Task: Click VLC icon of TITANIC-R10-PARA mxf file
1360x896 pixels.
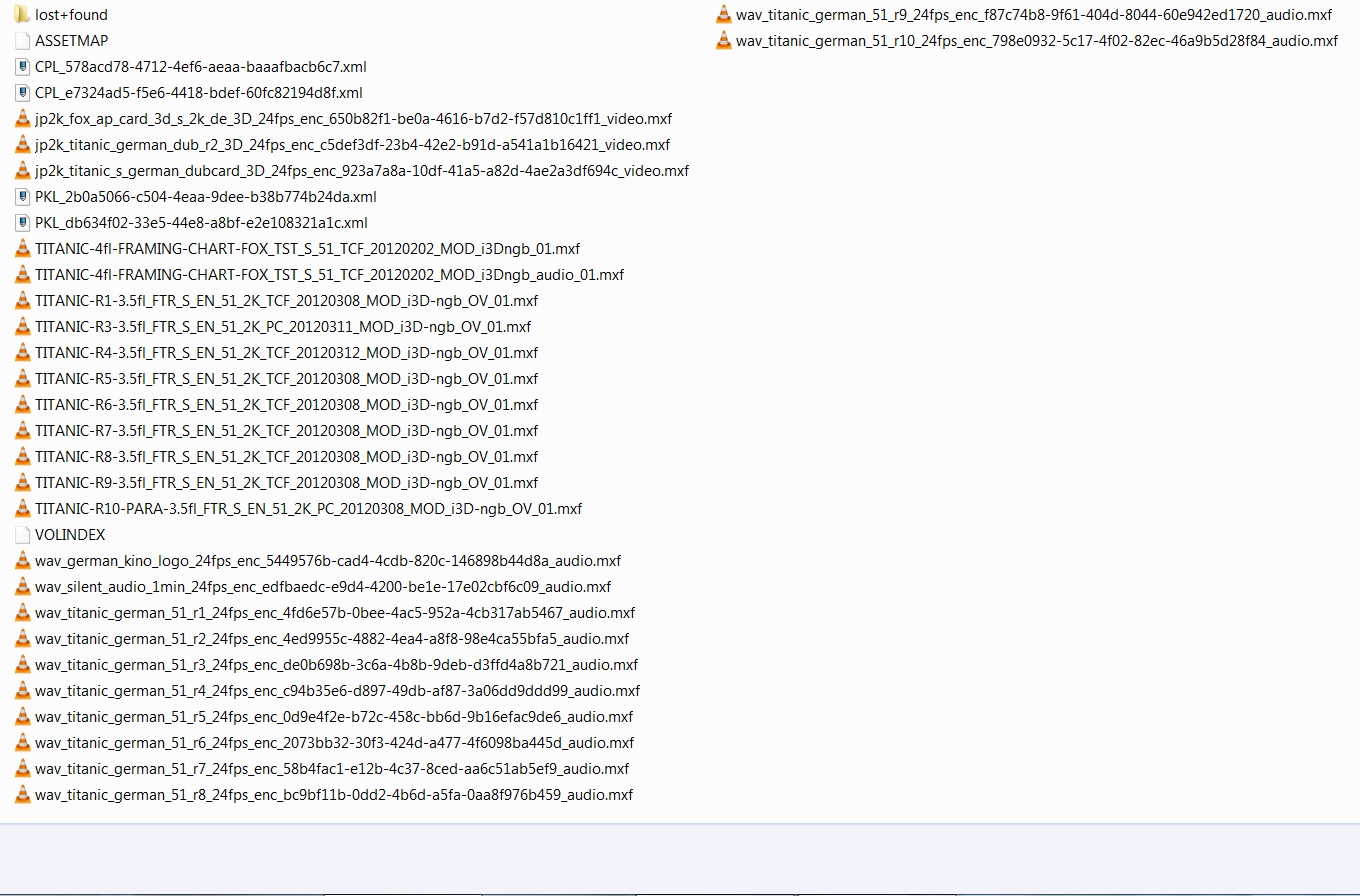Action: click(x=22, y=509)
